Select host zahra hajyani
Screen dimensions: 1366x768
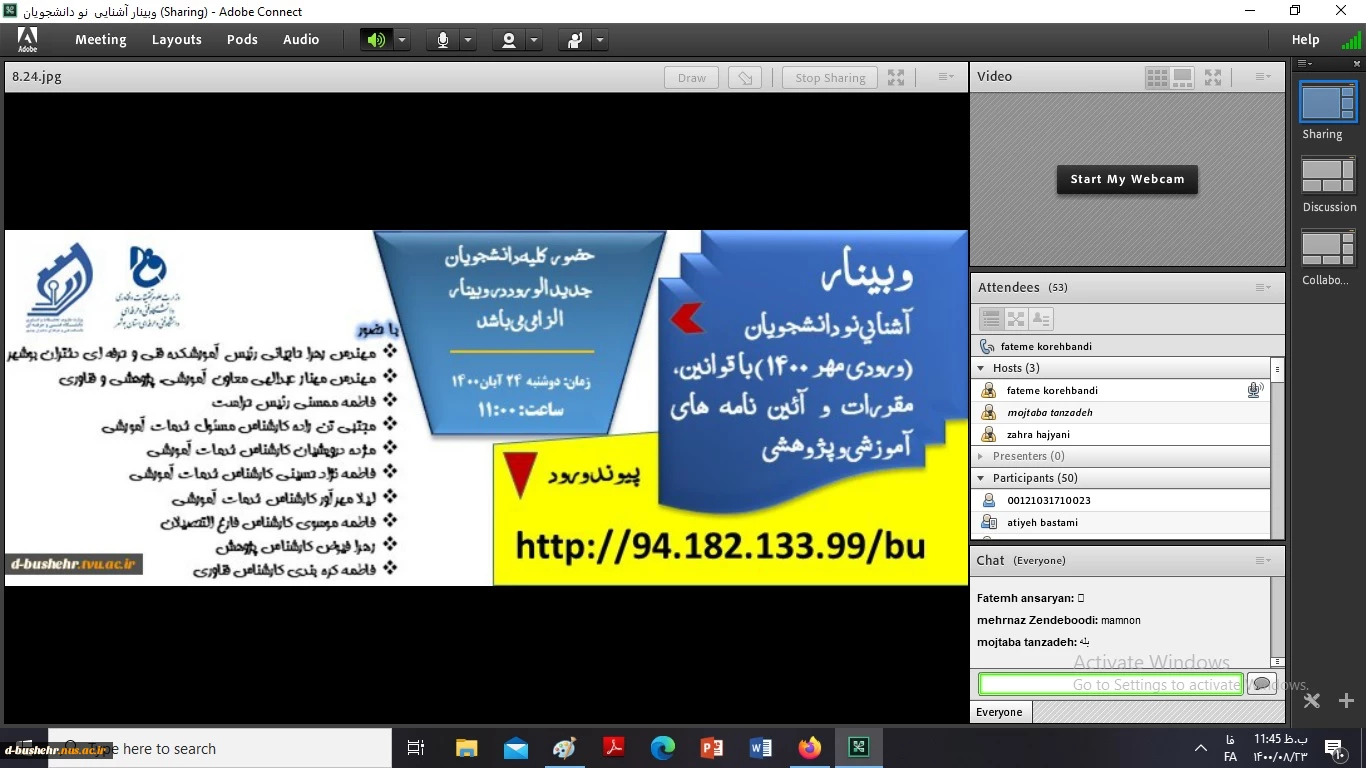point(1121,434)
